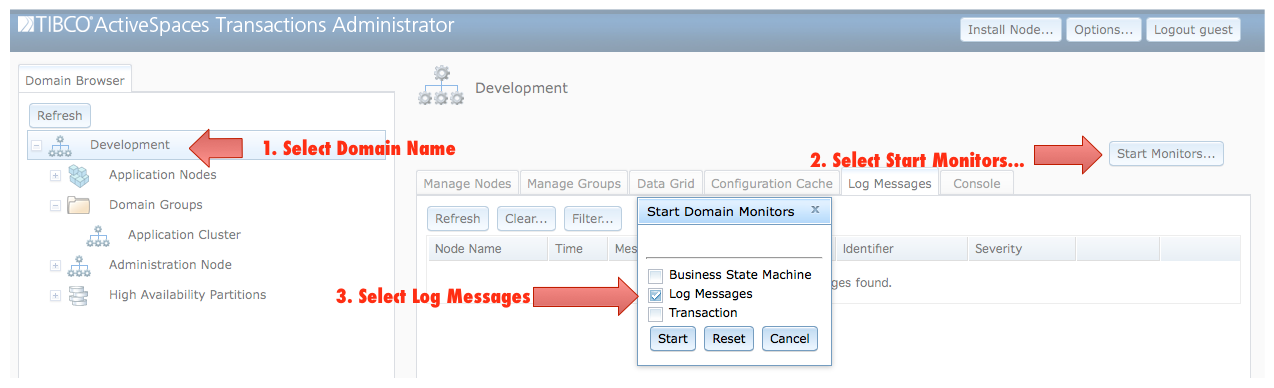The image size is (1274, 388).
Task: Click Logout guest button
Action: 1193,30
